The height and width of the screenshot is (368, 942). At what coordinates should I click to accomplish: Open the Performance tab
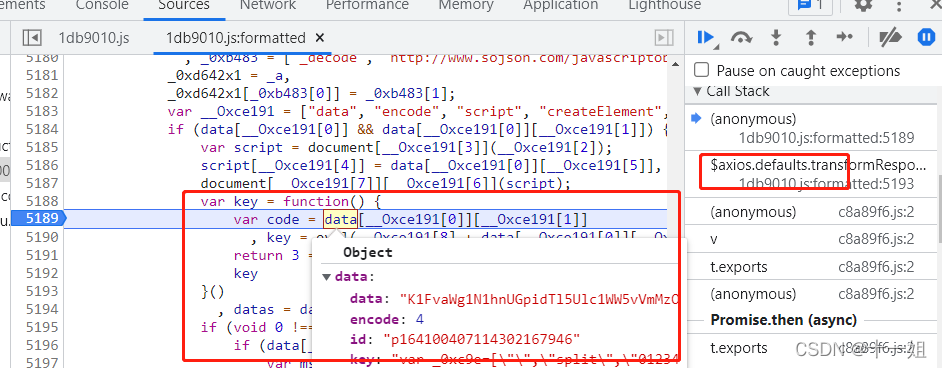pos(368,5)
